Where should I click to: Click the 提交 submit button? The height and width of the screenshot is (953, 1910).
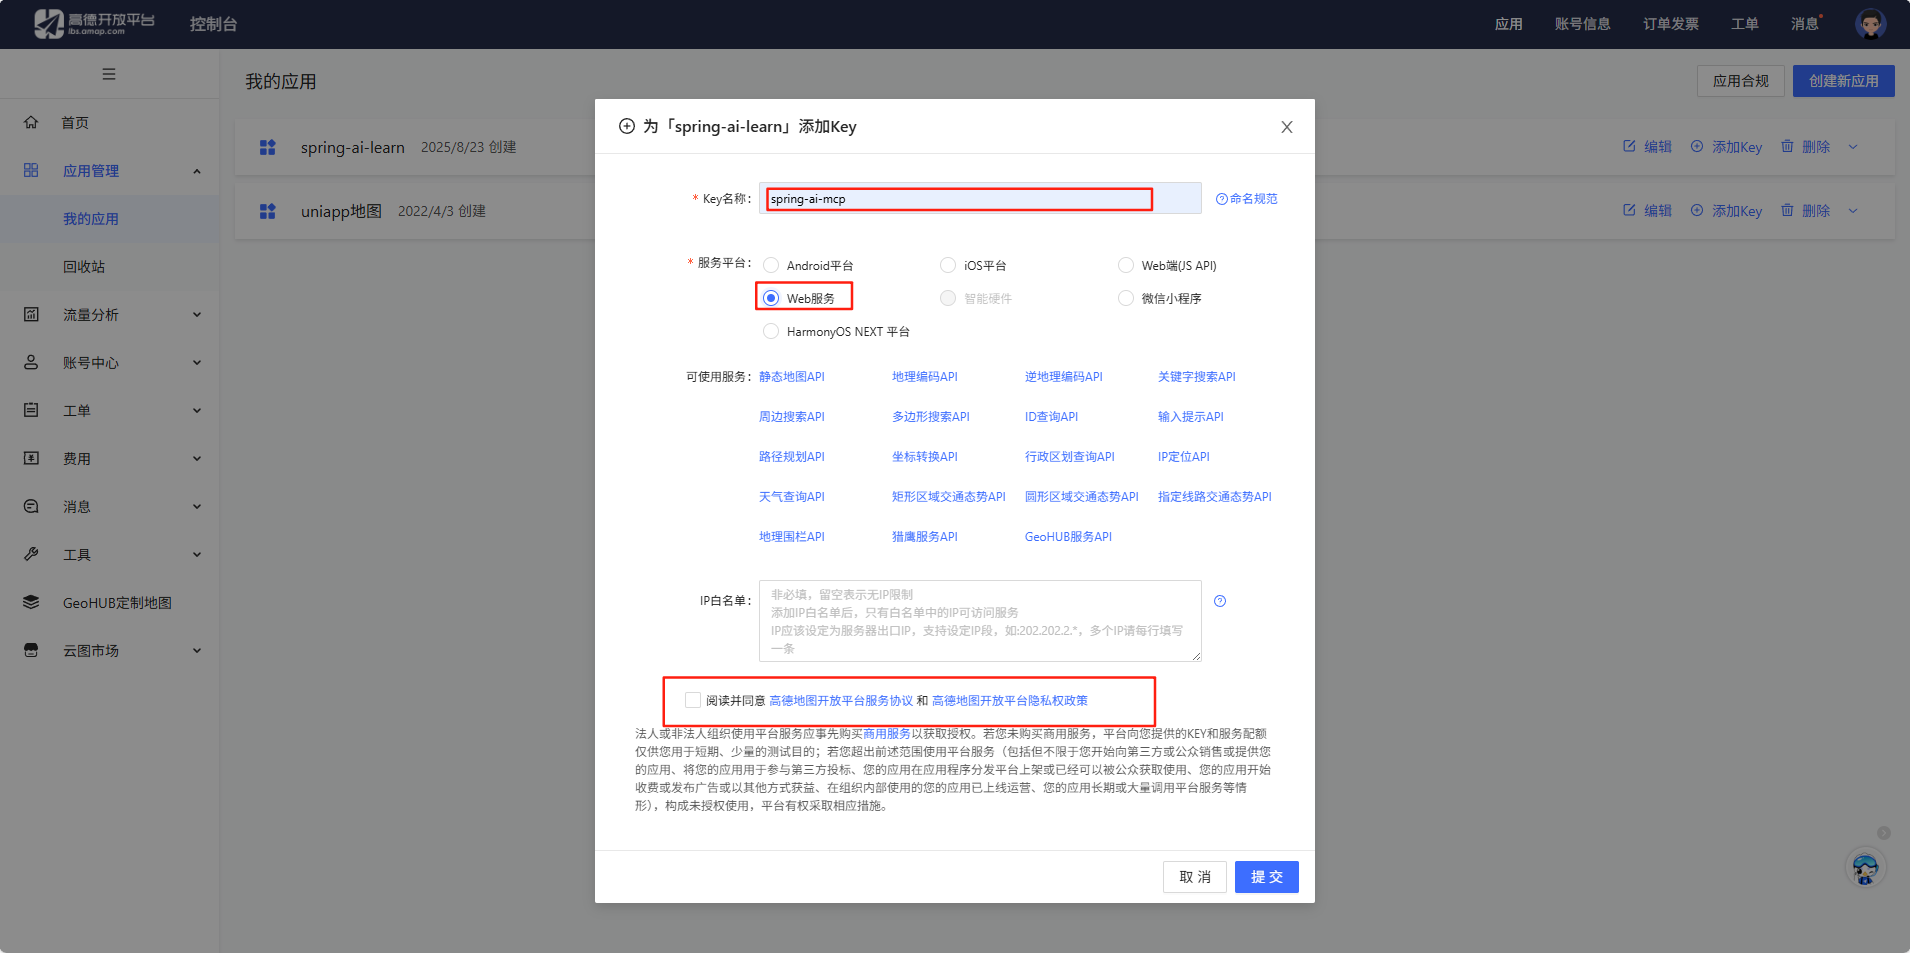[x=1267, y=877]
